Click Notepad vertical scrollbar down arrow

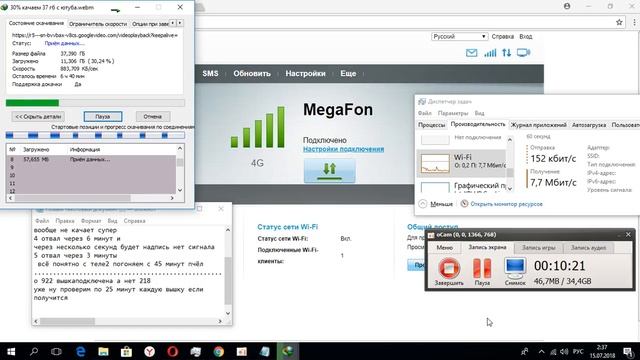click(x=228, y=313)
